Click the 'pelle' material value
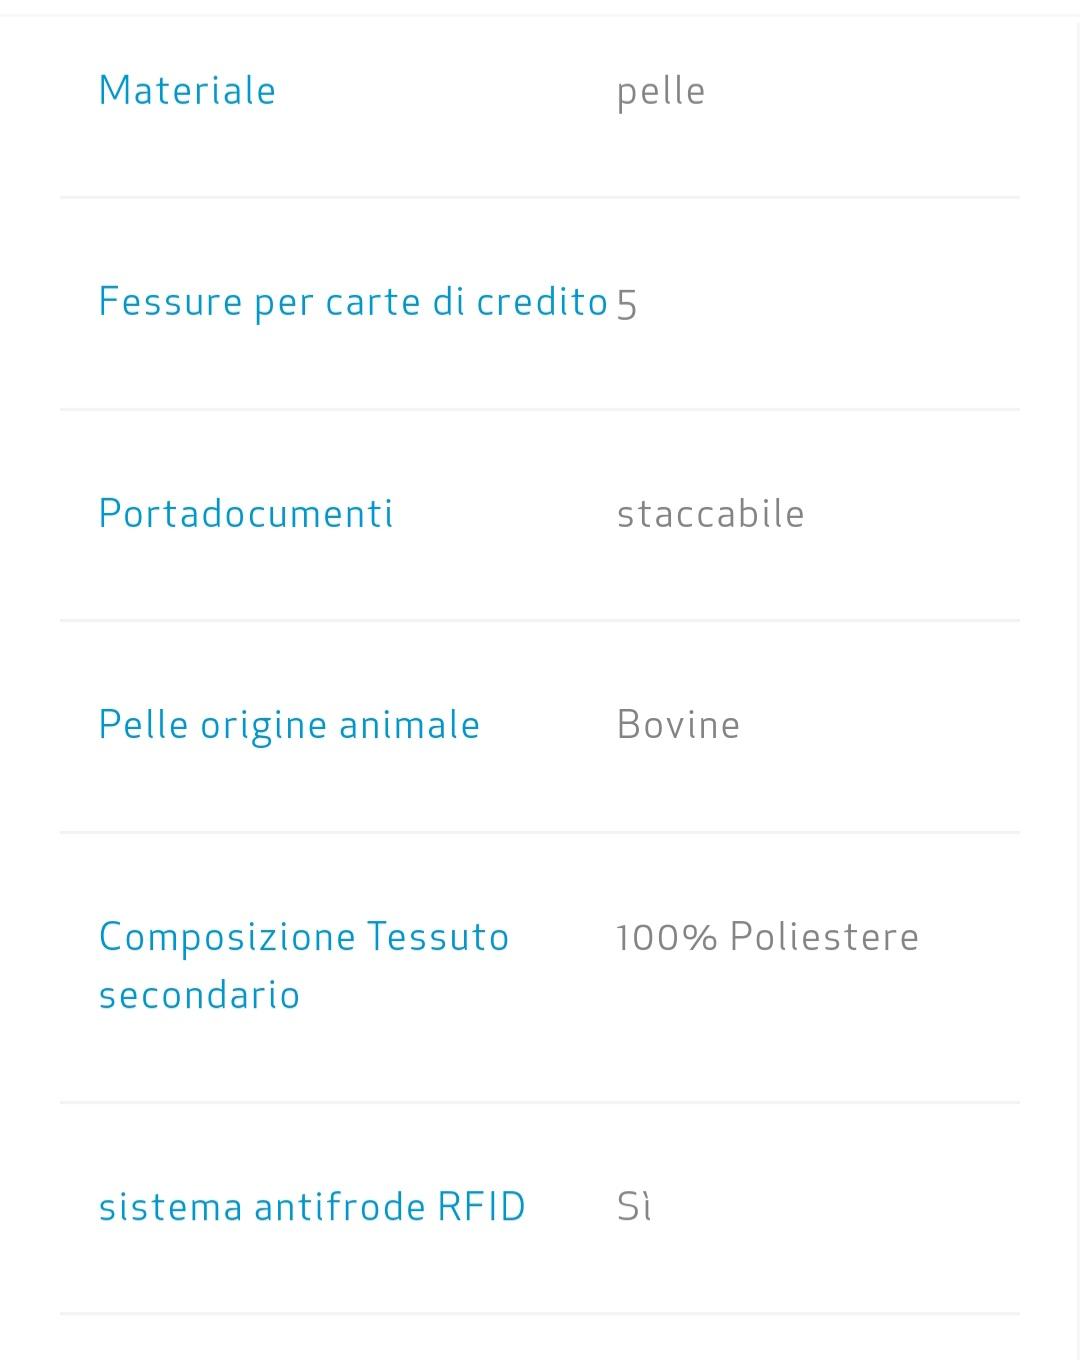This screenshot has width=1080, height=1360. coord(661,91)
